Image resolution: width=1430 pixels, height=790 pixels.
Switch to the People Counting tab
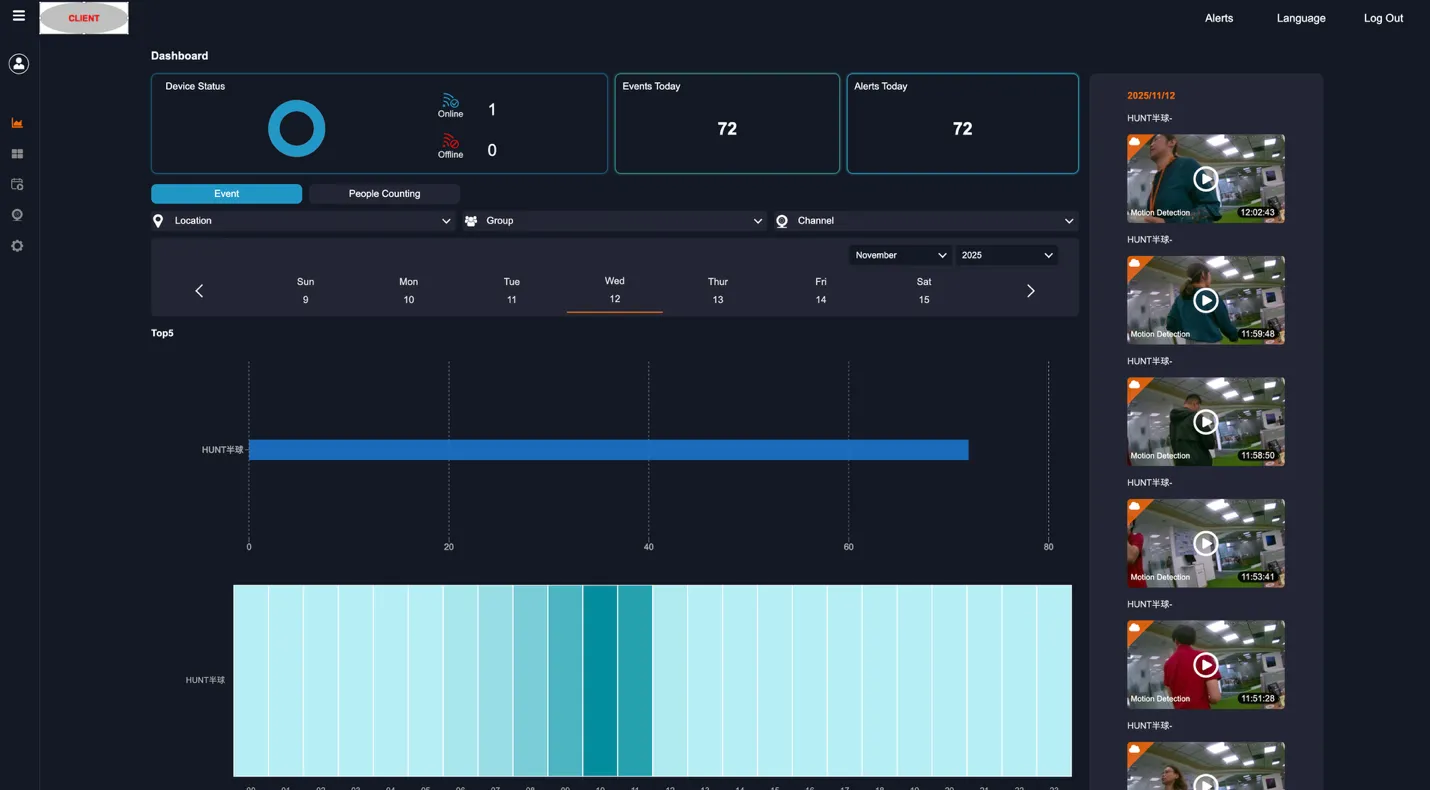tap(384, 193)
